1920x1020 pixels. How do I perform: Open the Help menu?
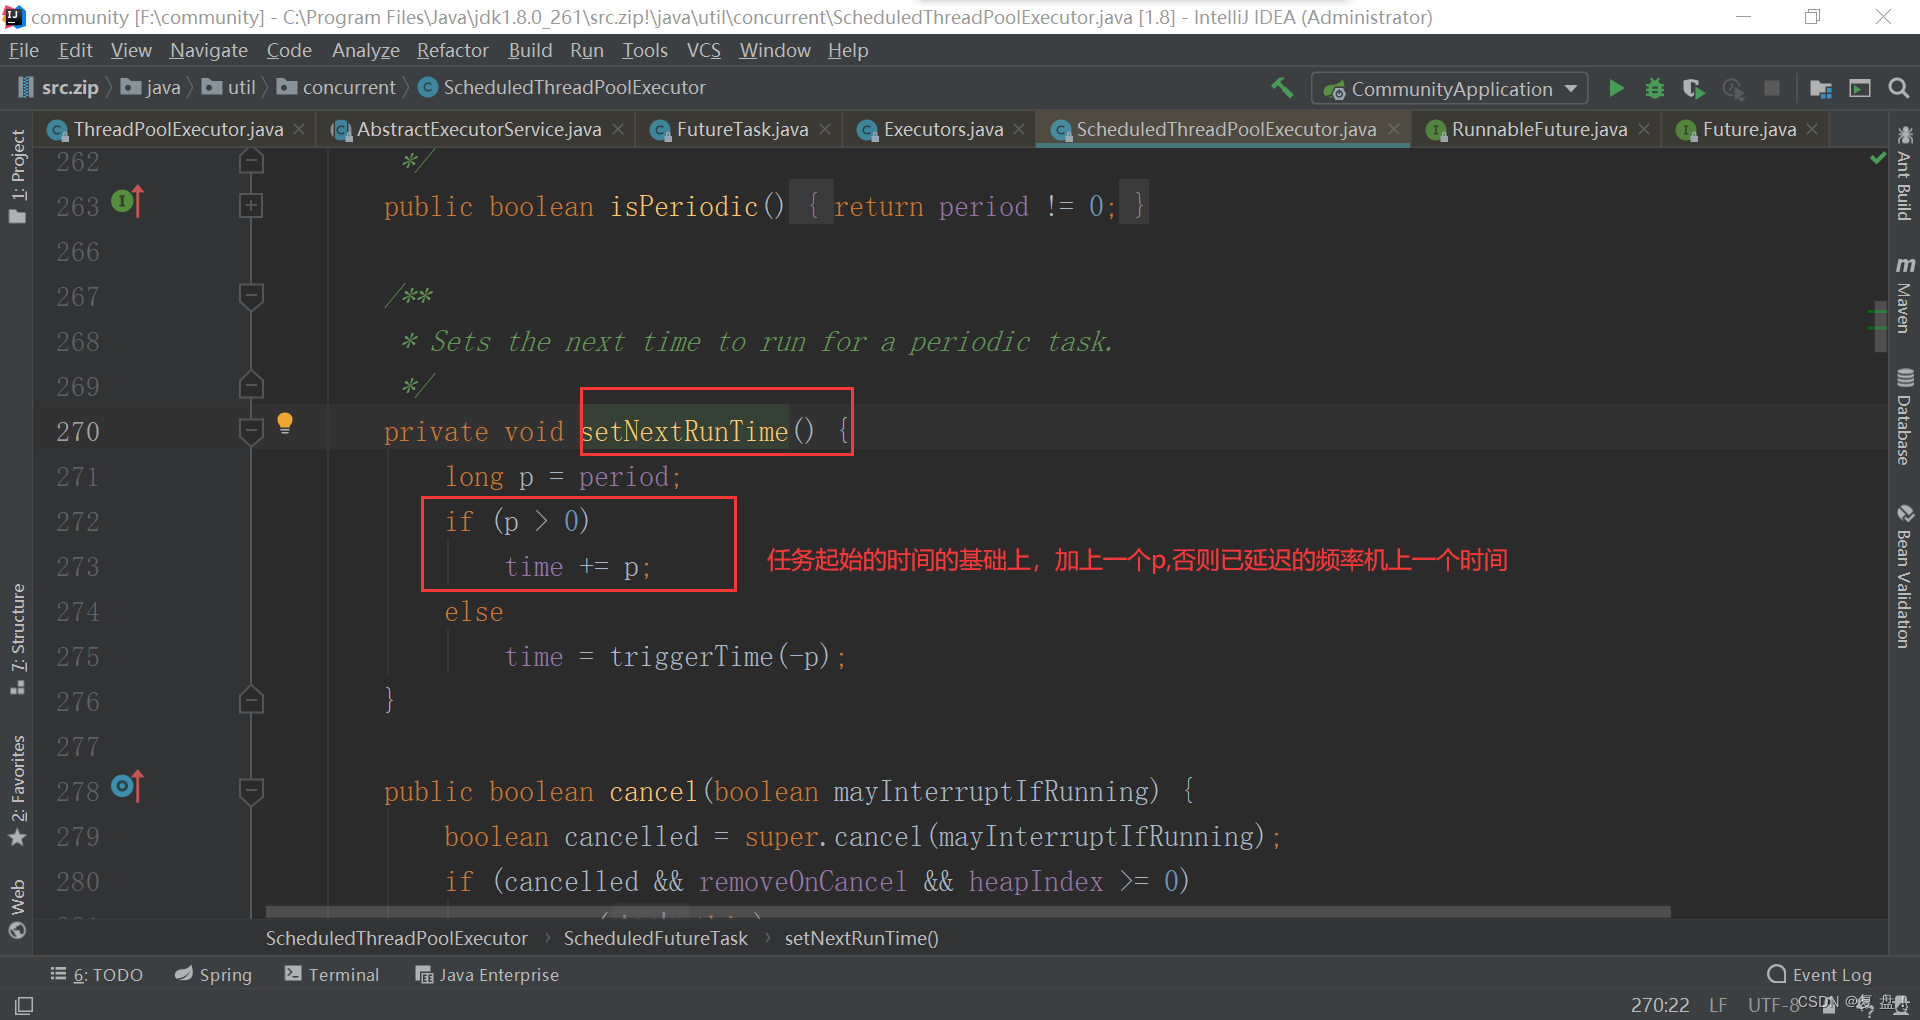(848, 50)
